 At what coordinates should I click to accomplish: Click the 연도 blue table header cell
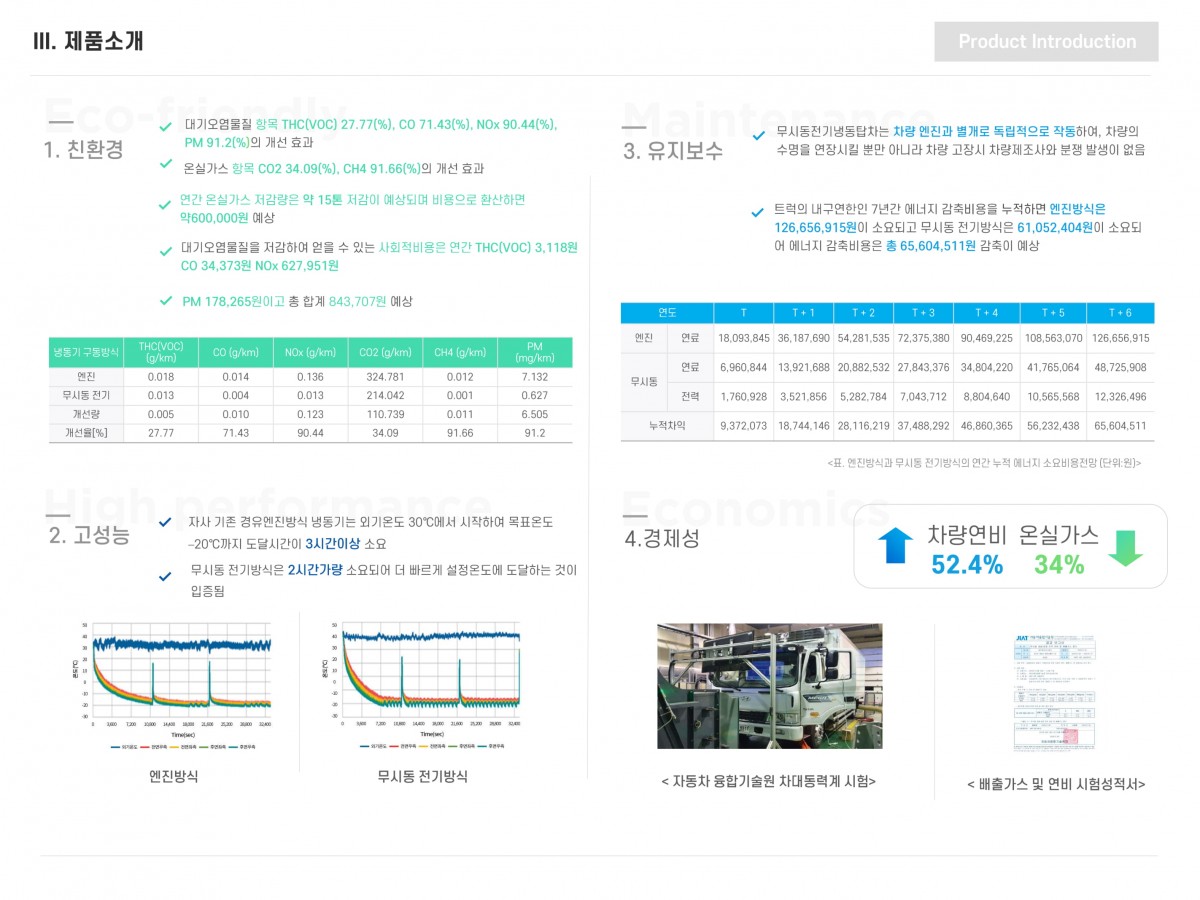[x=666, y=312]
